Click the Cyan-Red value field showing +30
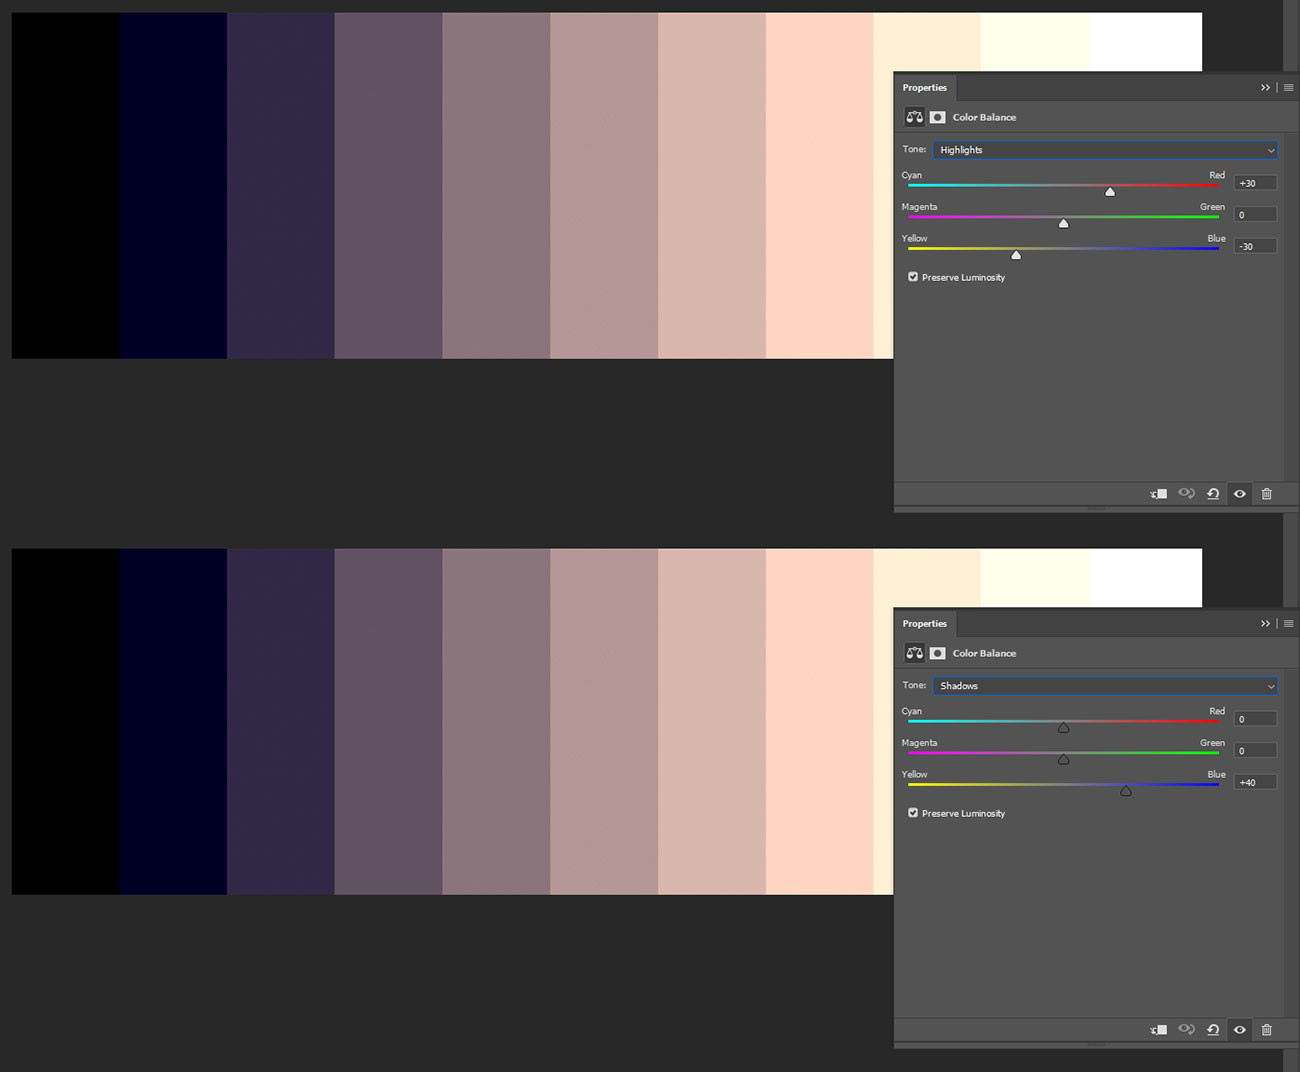The image size is (1300, 1072). [1256, 183]
